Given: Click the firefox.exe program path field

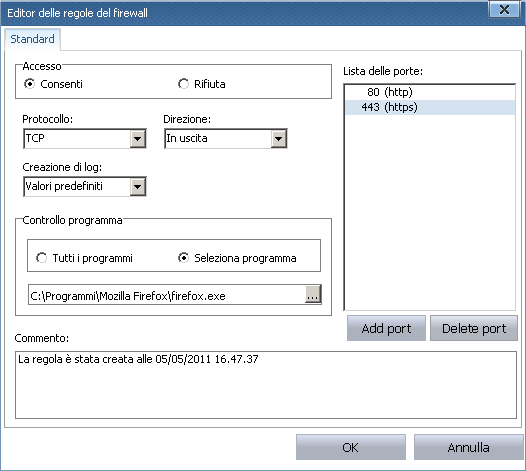Looking at the screenshot, I should pos(167,295).
